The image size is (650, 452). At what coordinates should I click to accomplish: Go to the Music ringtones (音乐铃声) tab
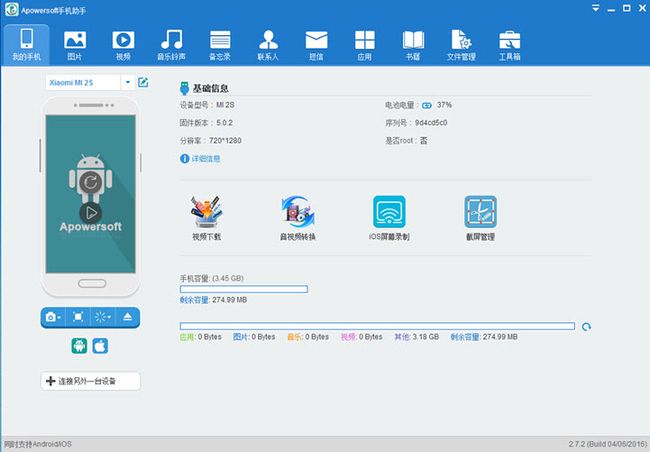pyautogui.click(x=171, y=45)
